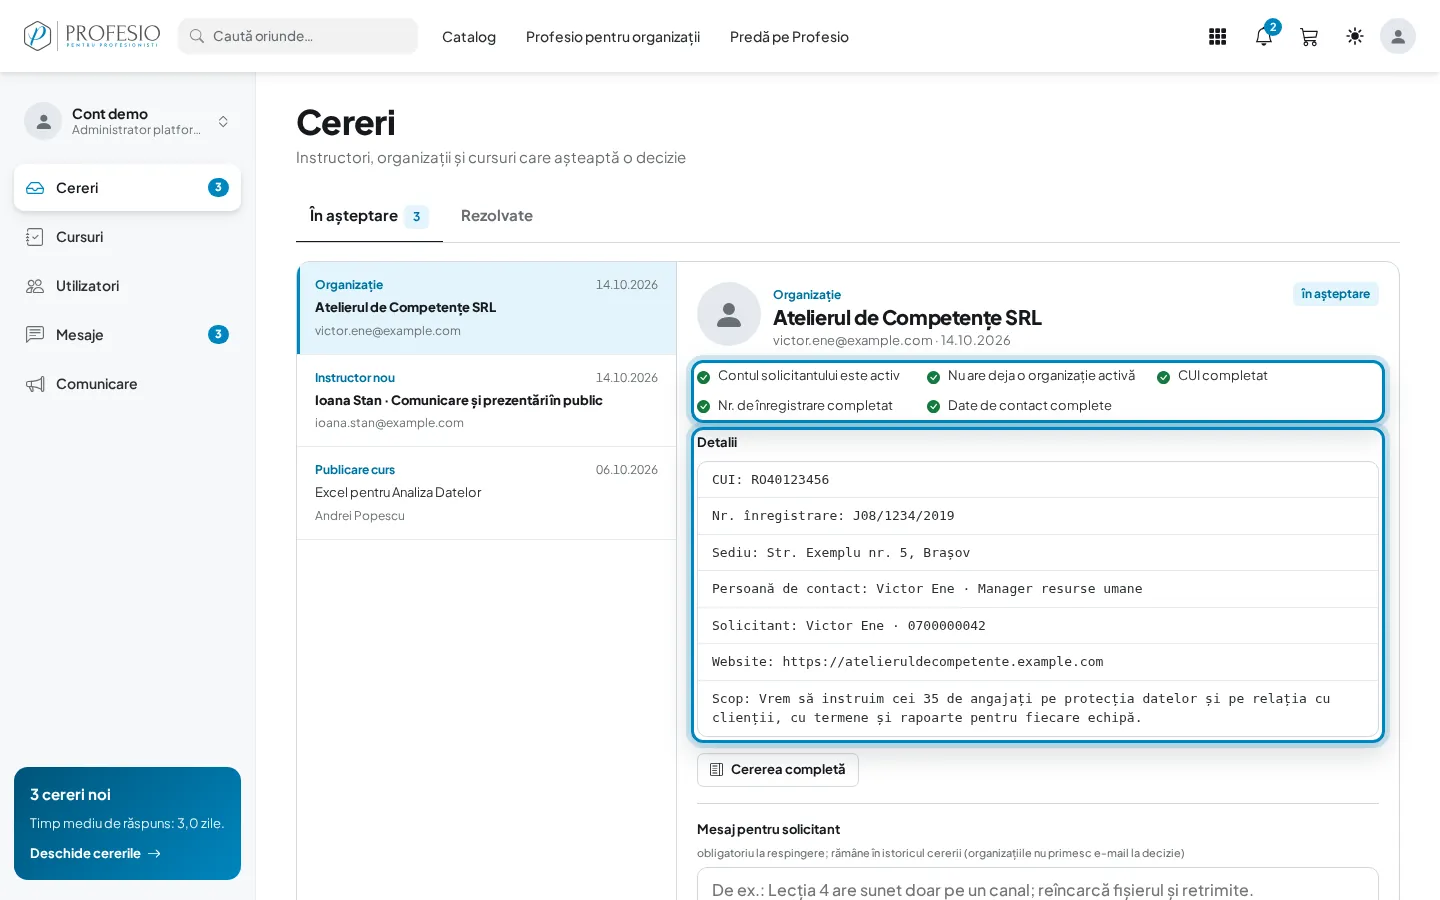Click the 'CUI completat' check
The image size is (1440, 900).
coord(1212,376)
